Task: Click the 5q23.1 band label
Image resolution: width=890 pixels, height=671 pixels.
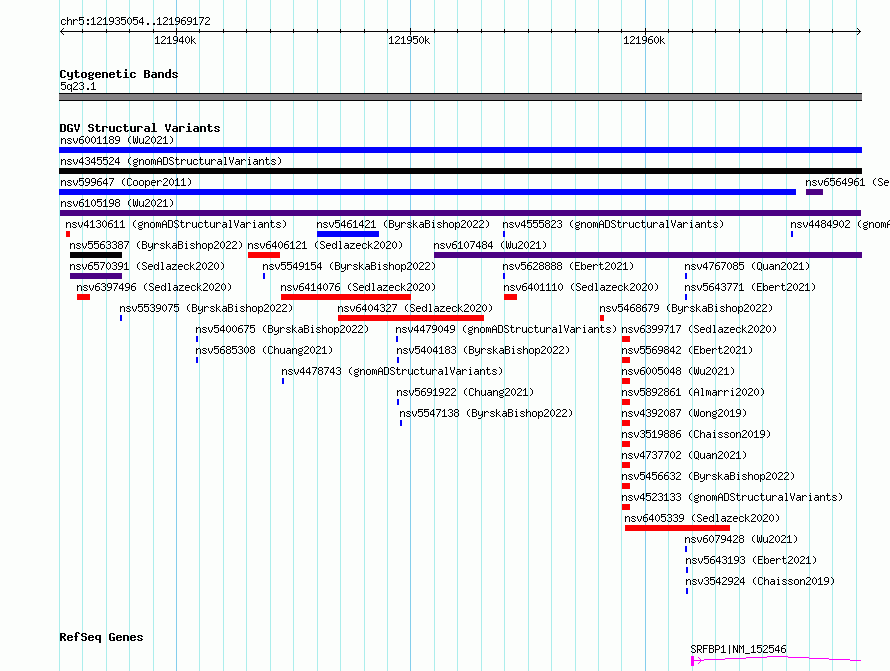Action: tap(78, 86)
